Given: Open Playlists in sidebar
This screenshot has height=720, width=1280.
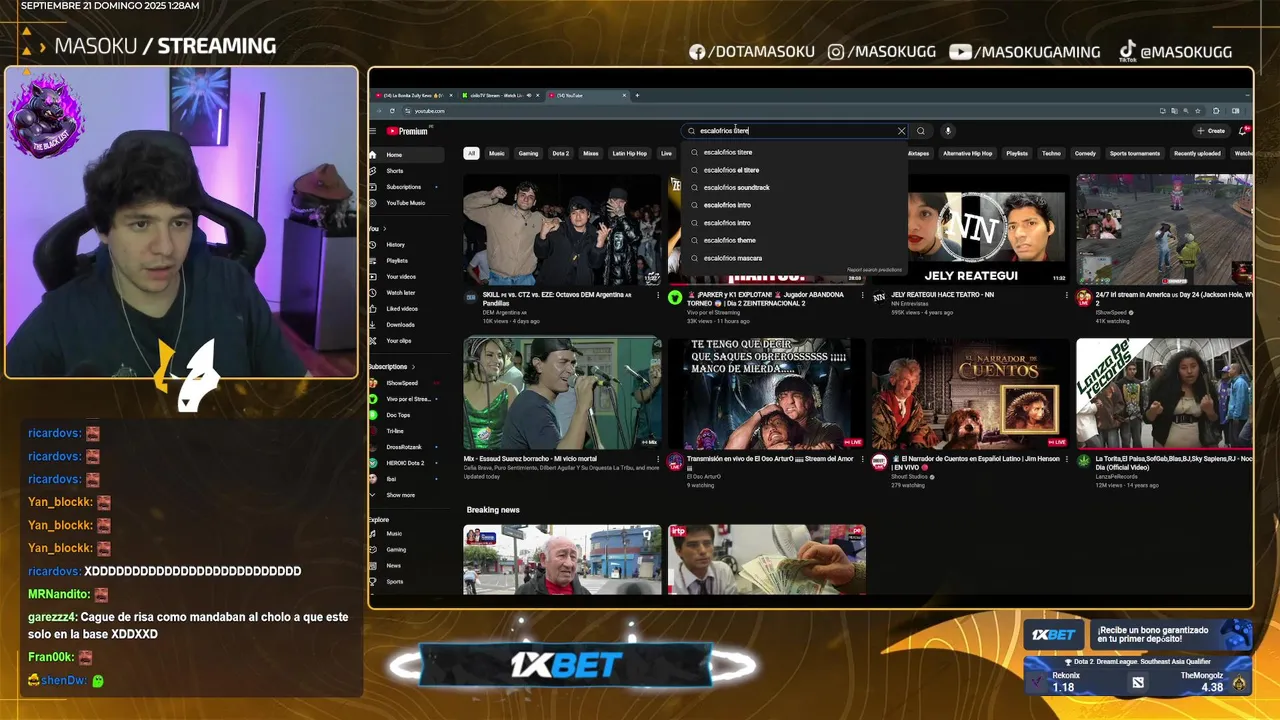Looking at the screenshot, I should (406, 261).
